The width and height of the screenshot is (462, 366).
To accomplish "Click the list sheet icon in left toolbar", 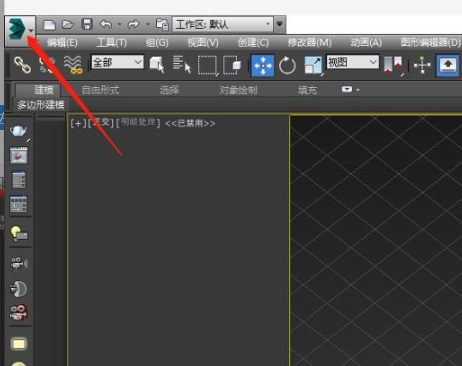I will [19, 179].
